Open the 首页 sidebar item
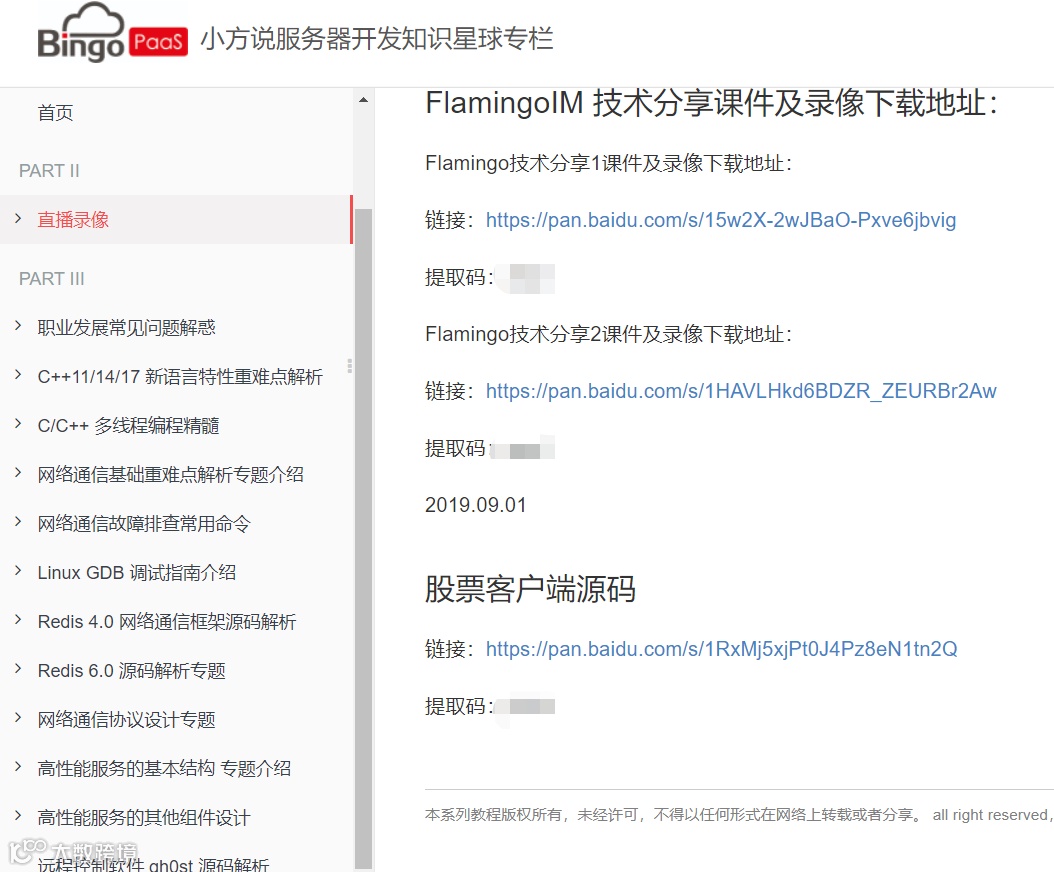 (55, 113)
